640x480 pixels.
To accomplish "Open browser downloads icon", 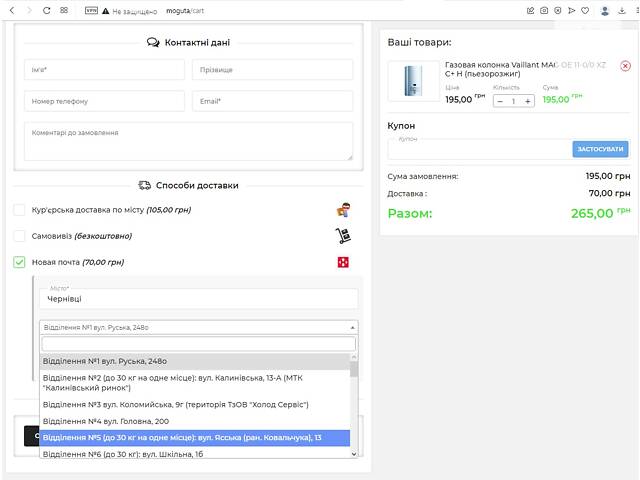I will tap(620, 10).
